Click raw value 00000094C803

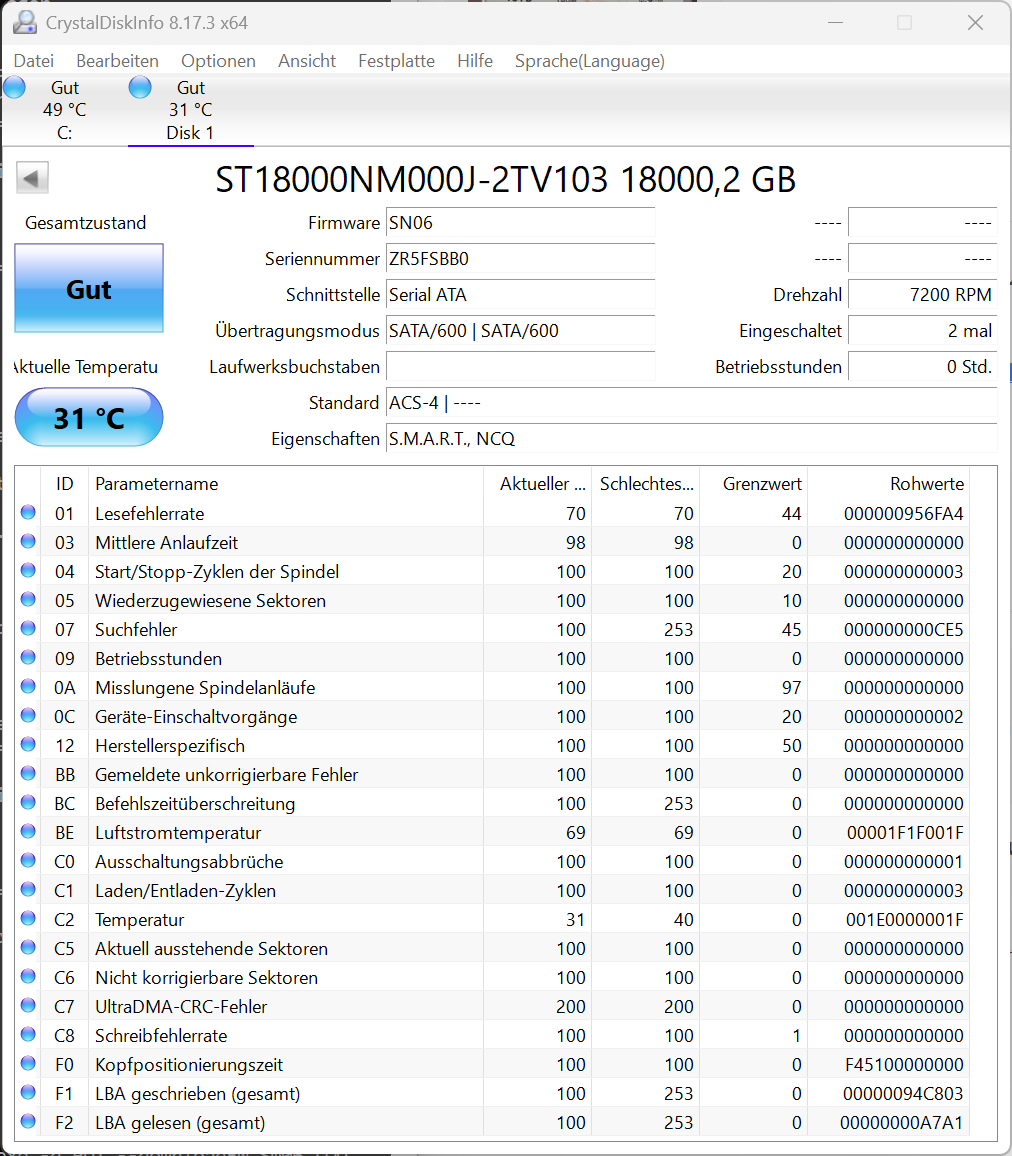904,1094
